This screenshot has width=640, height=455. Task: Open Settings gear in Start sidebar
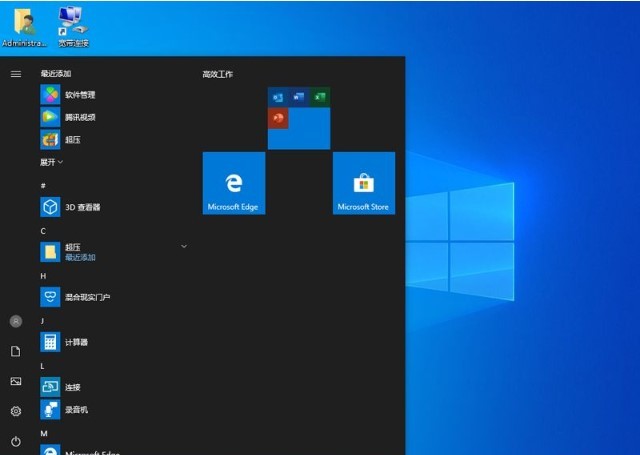(x=16, y=411)
